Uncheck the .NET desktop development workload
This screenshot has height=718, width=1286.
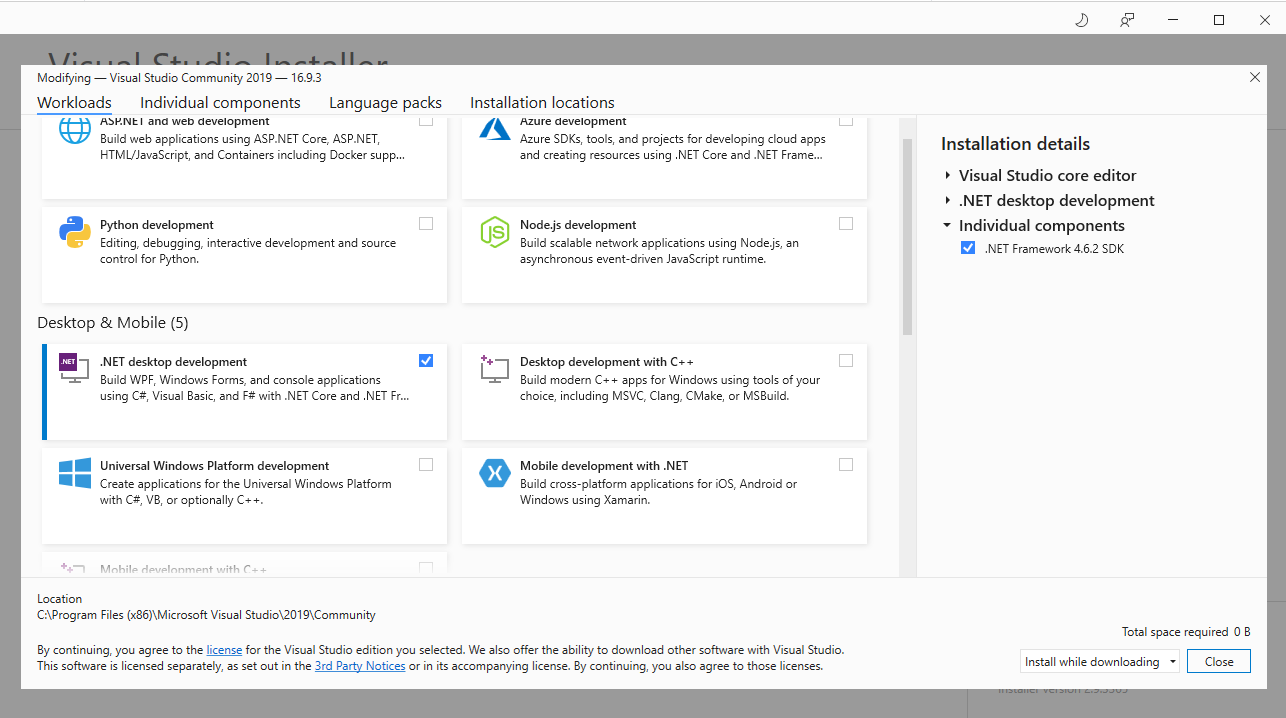pyautogui.click(x=426, y=360)
